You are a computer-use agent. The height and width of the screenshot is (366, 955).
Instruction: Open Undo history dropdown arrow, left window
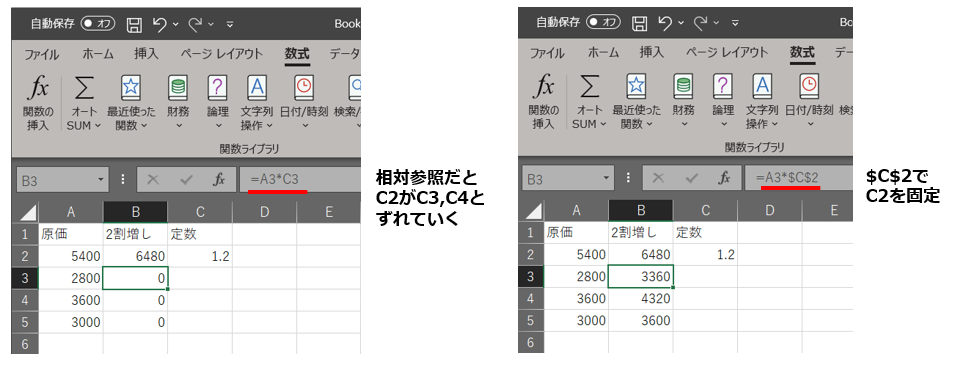tap(175, 24)
